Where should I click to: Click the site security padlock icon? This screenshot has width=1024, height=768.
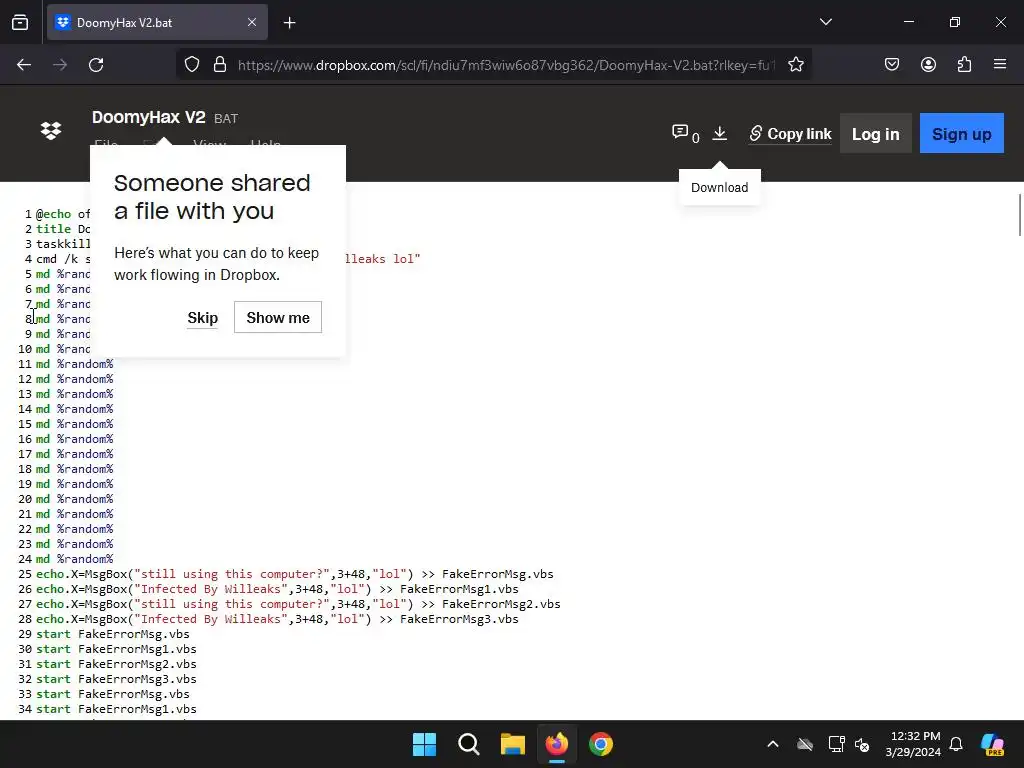click(220, 65)
